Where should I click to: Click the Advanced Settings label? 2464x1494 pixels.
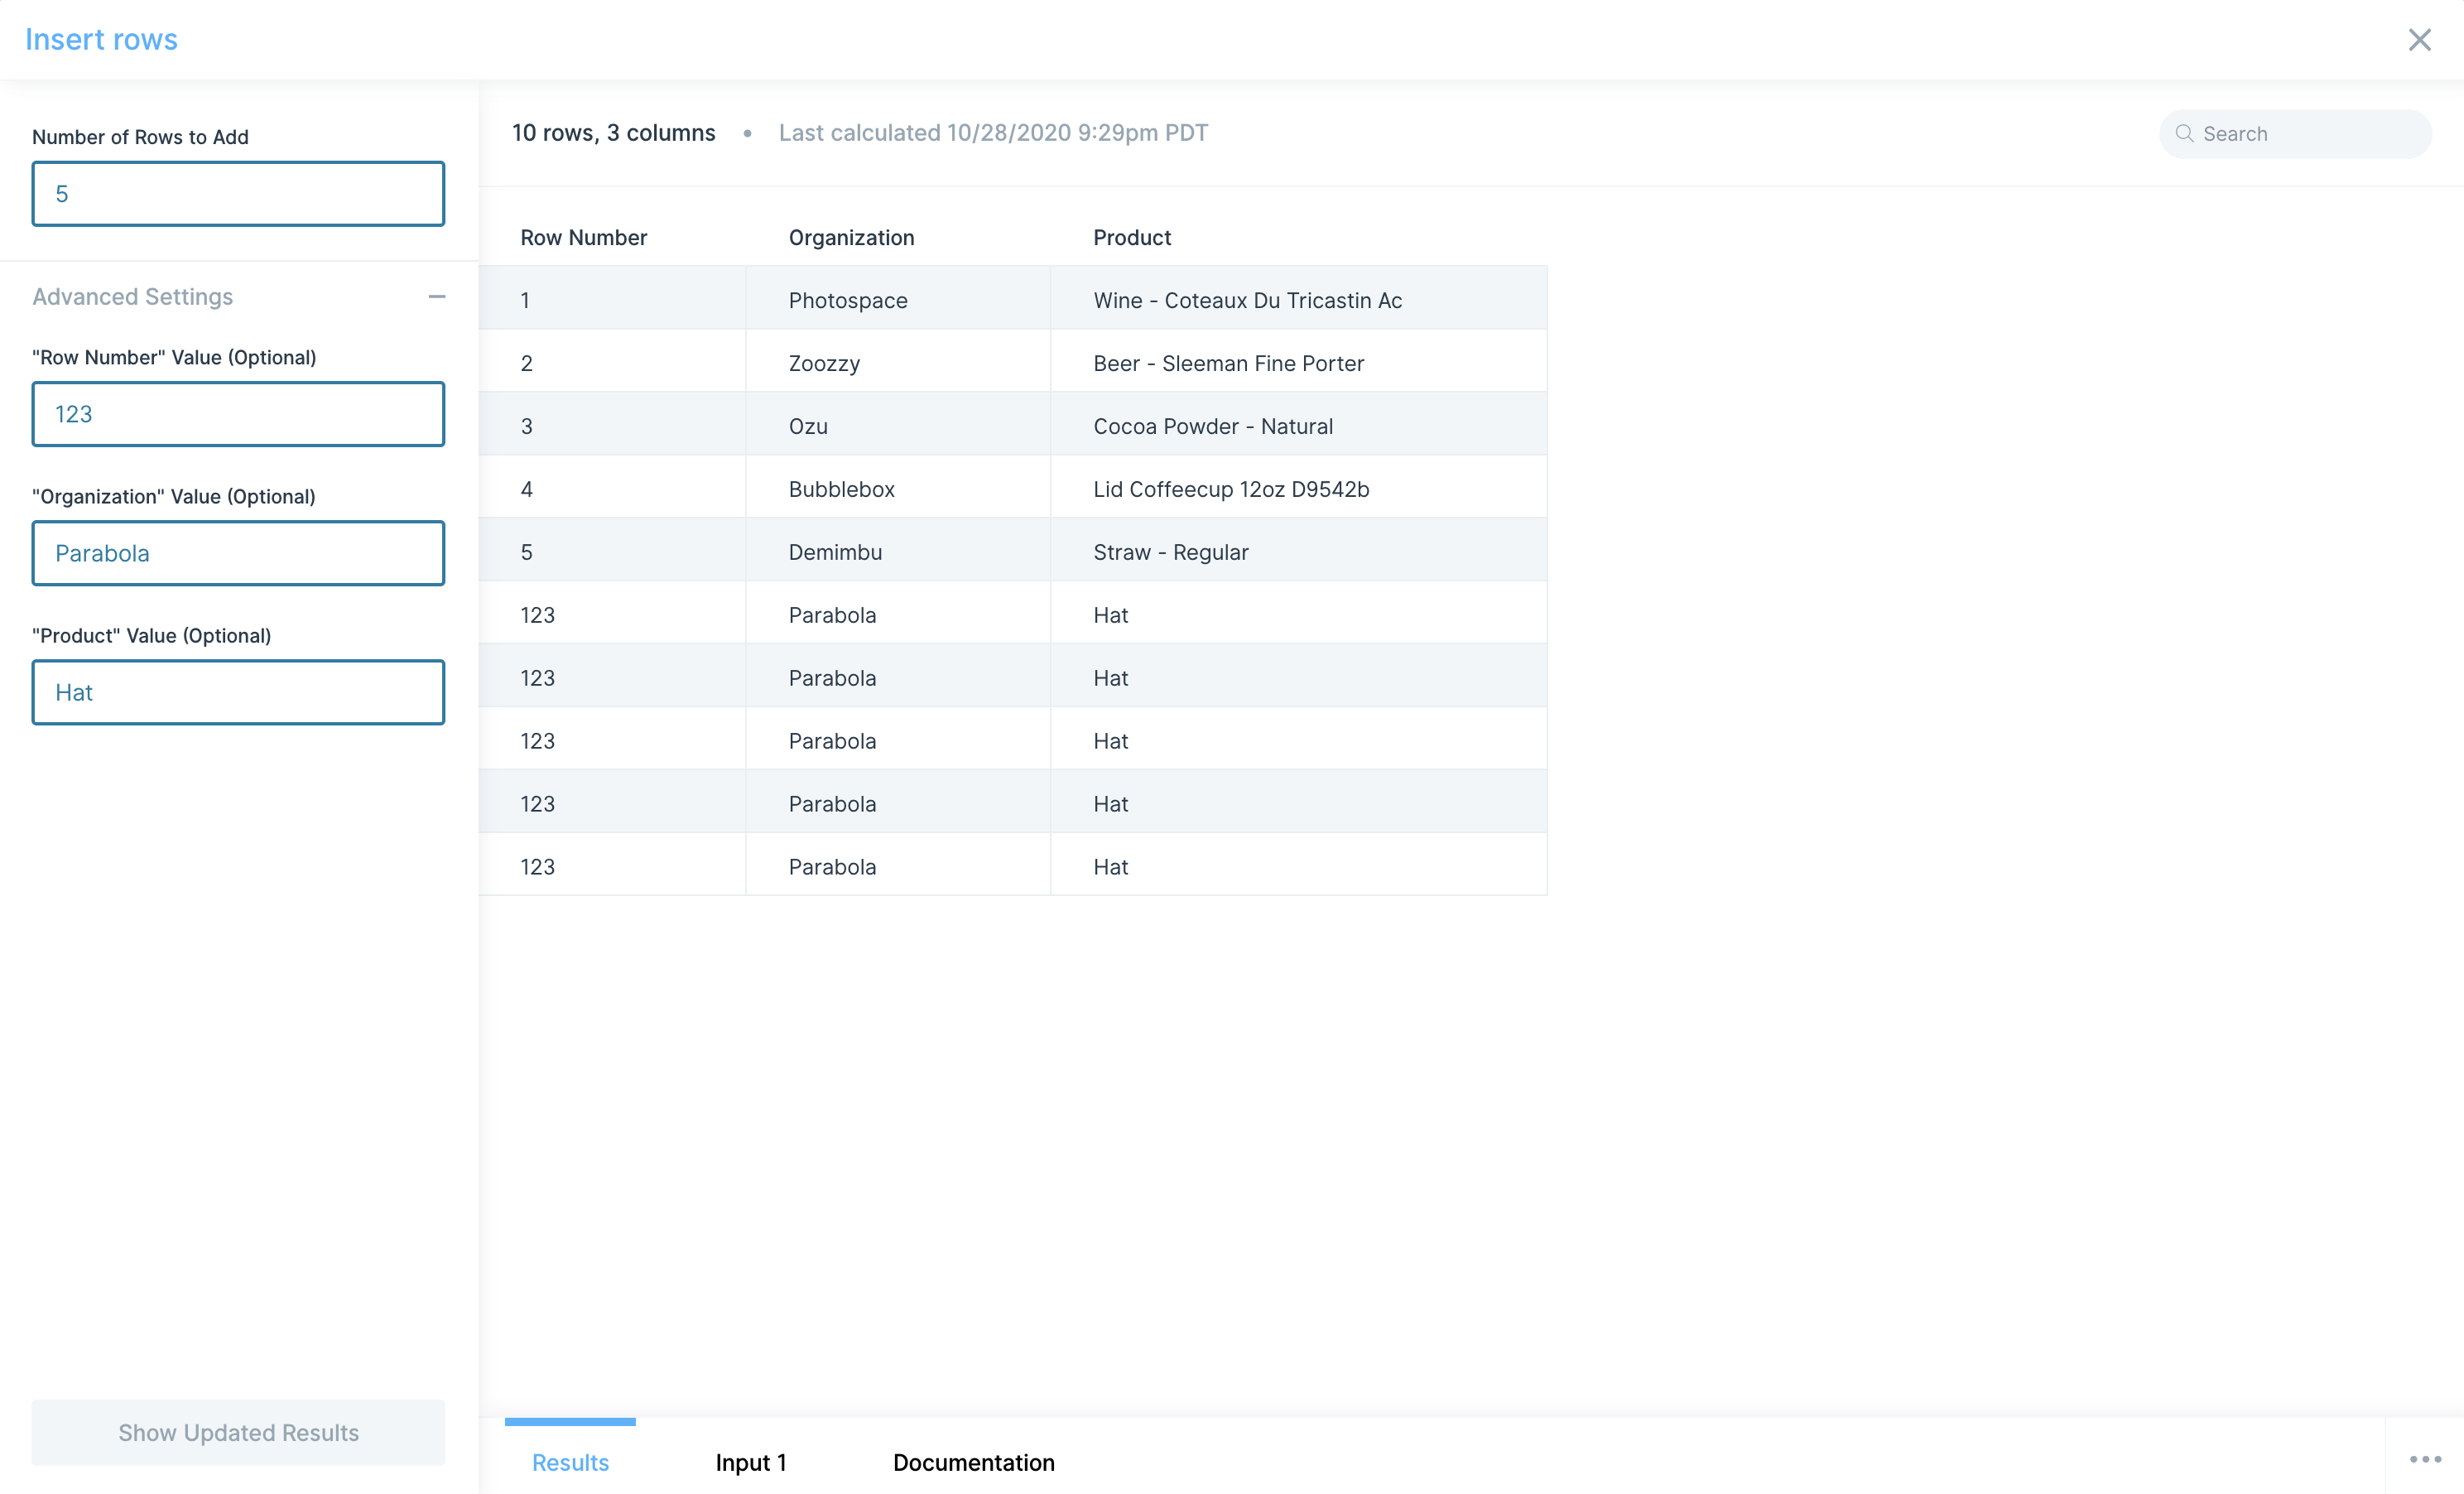[133, 297]
